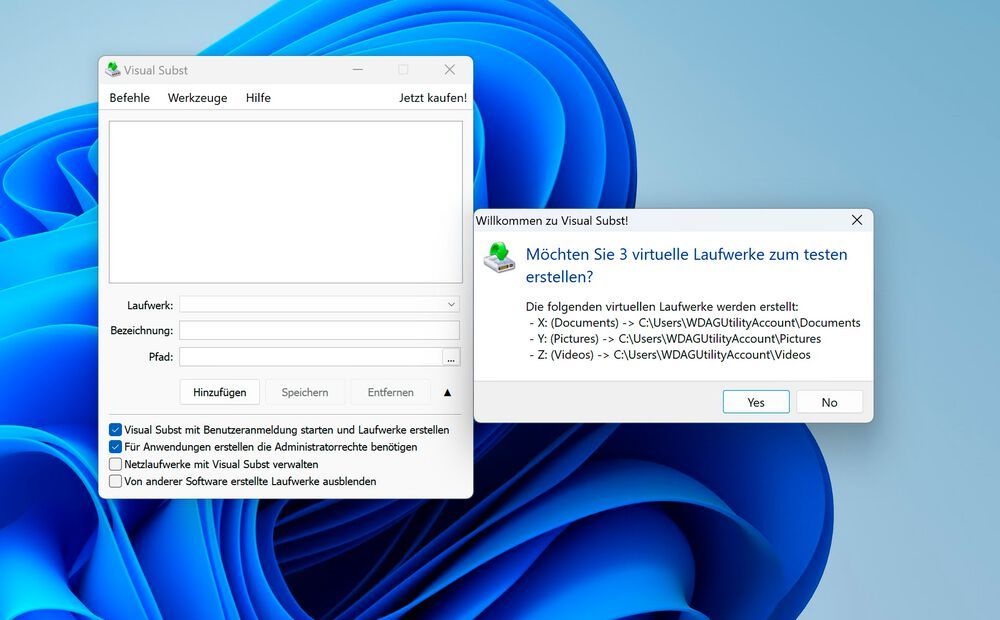Enable hiding drives created by other software

[x=115, y=481]
